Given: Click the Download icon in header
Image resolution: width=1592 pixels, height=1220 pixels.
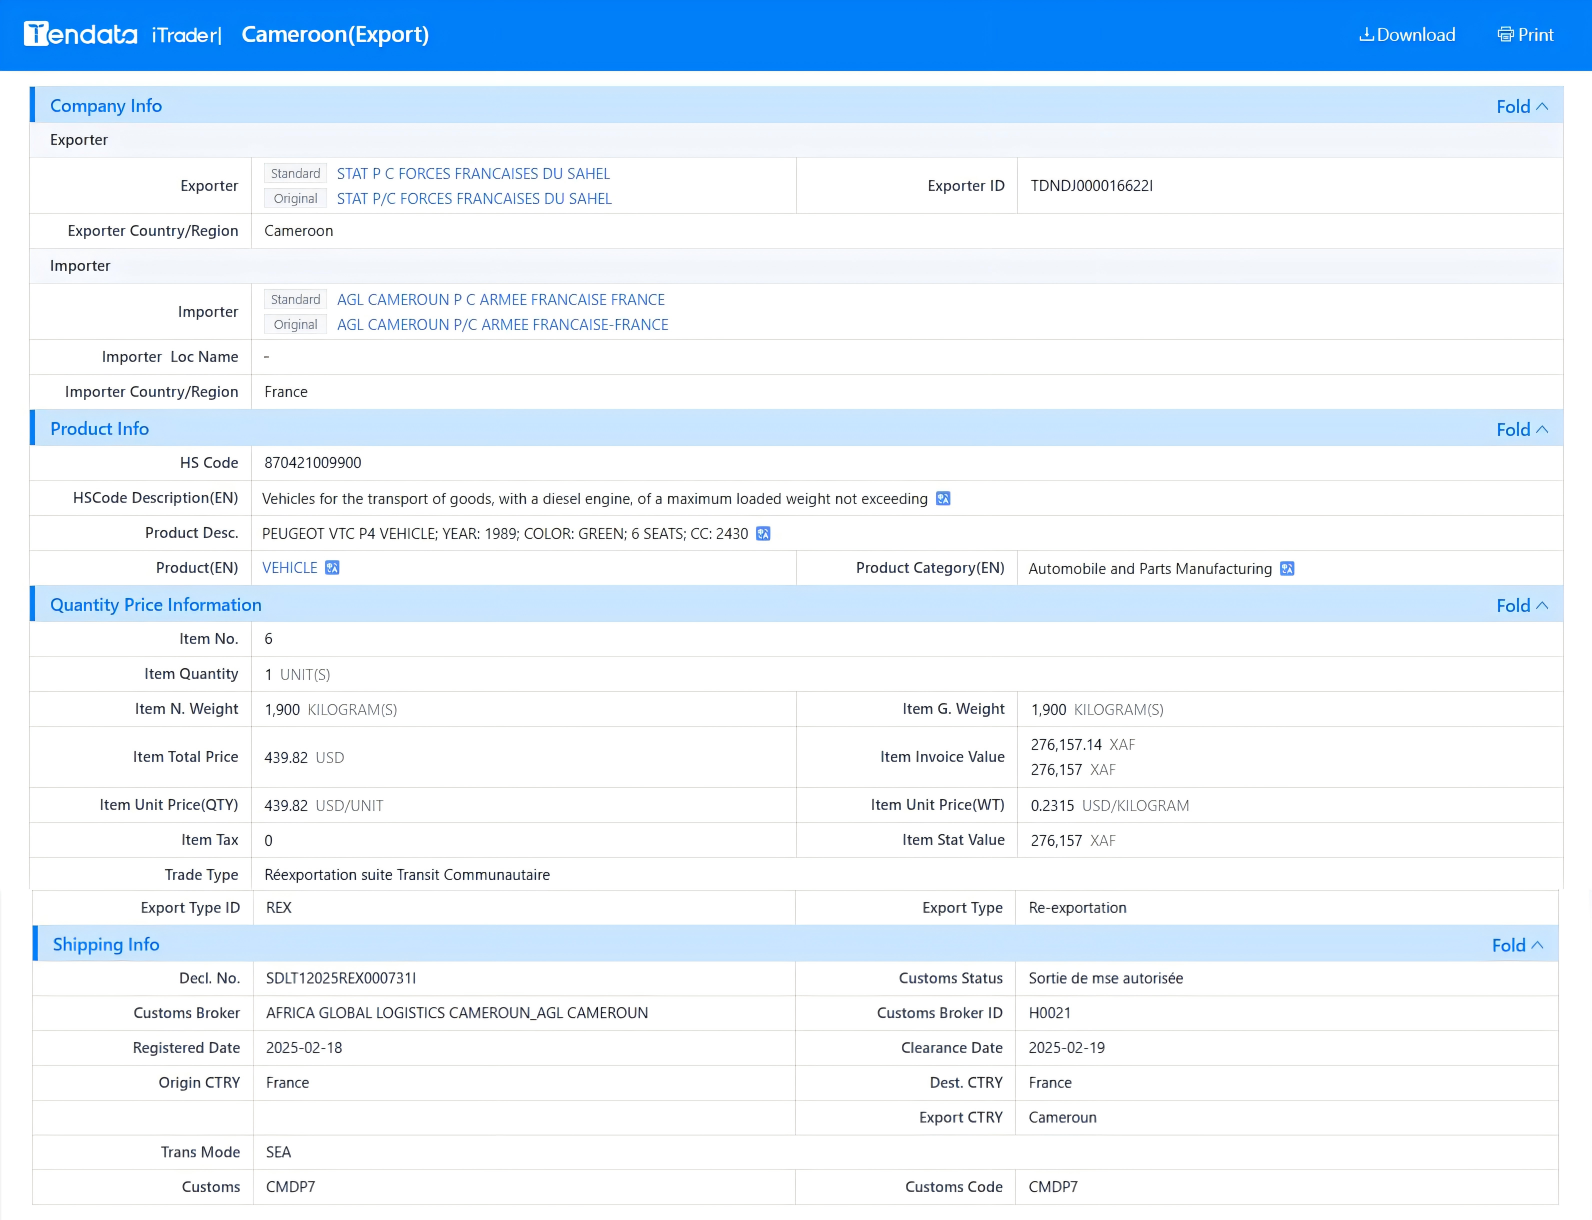Looking at the screenshot, I should tap(1366, 34).
